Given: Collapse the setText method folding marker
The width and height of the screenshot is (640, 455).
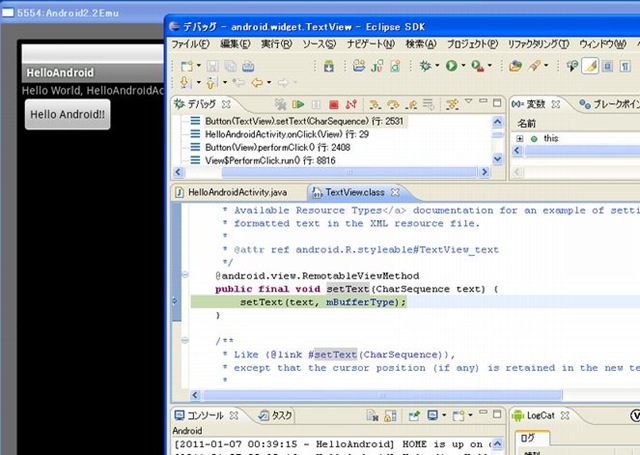Looking at the screenshot, I should click(x=187, y=275).
